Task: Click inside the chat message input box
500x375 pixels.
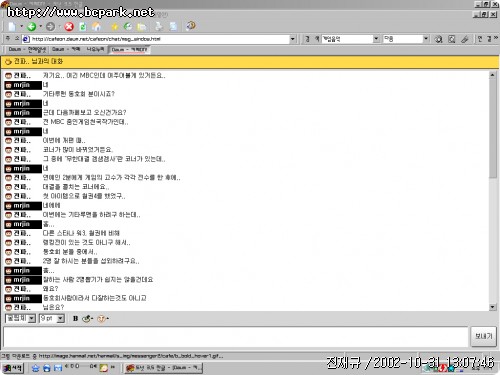Action: (236, 337)
